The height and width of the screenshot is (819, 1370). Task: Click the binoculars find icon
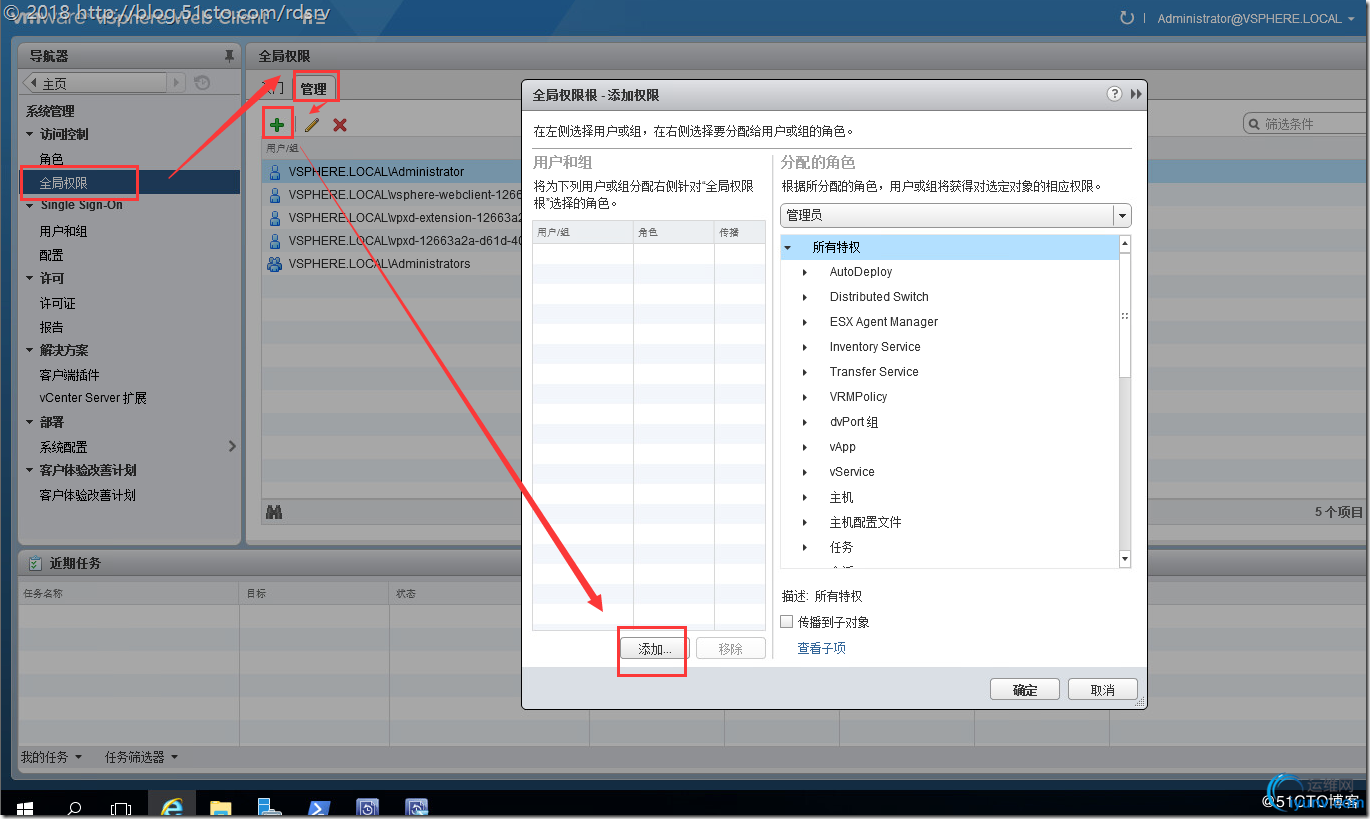274,512
